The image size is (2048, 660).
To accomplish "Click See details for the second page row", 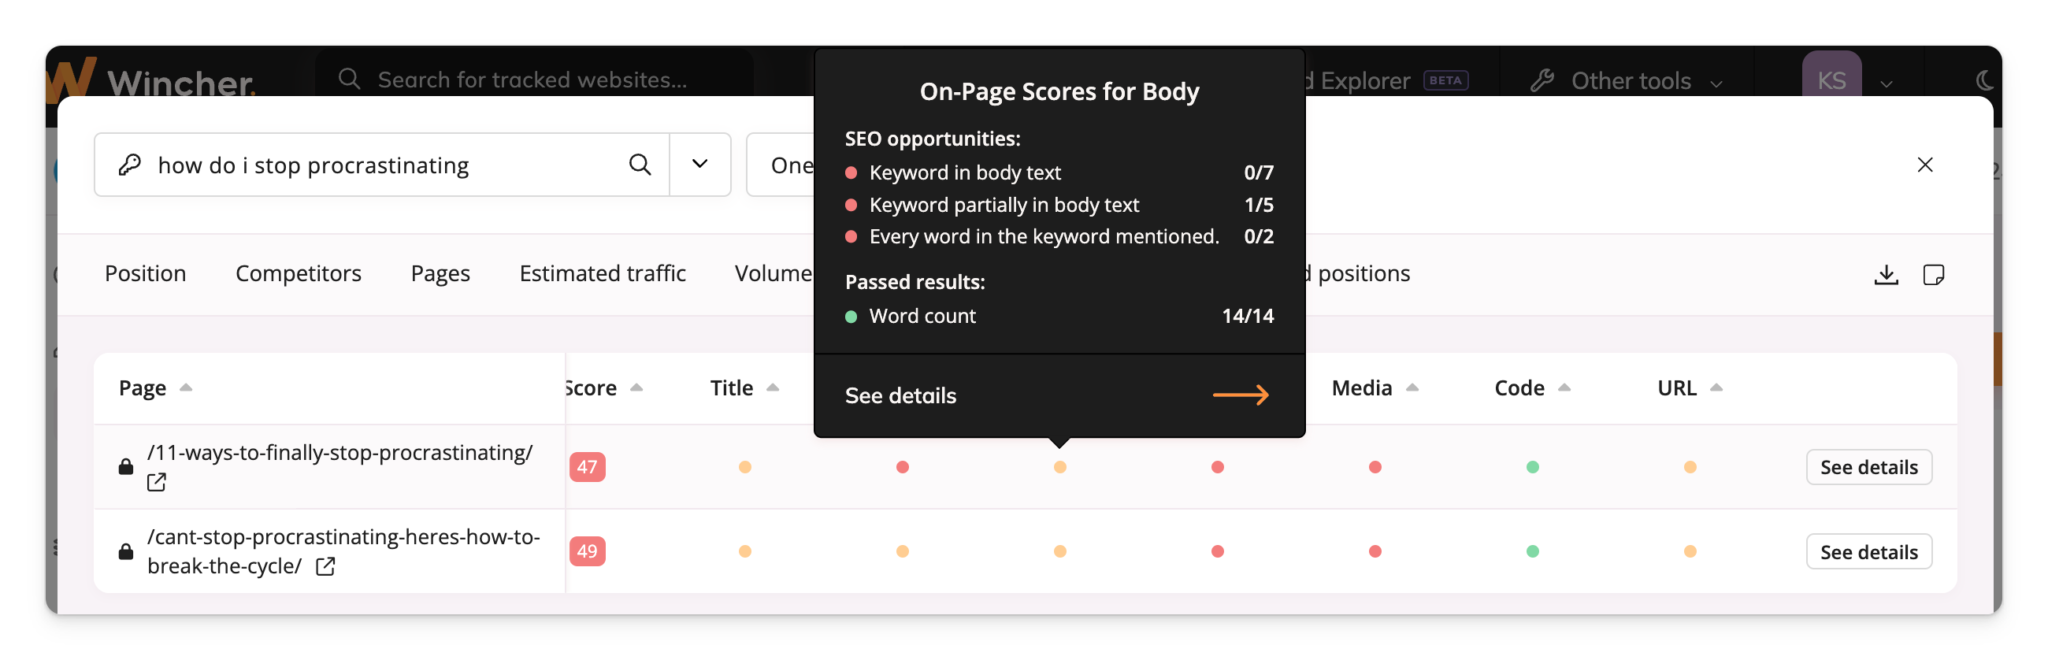I will pos(1868,551).
